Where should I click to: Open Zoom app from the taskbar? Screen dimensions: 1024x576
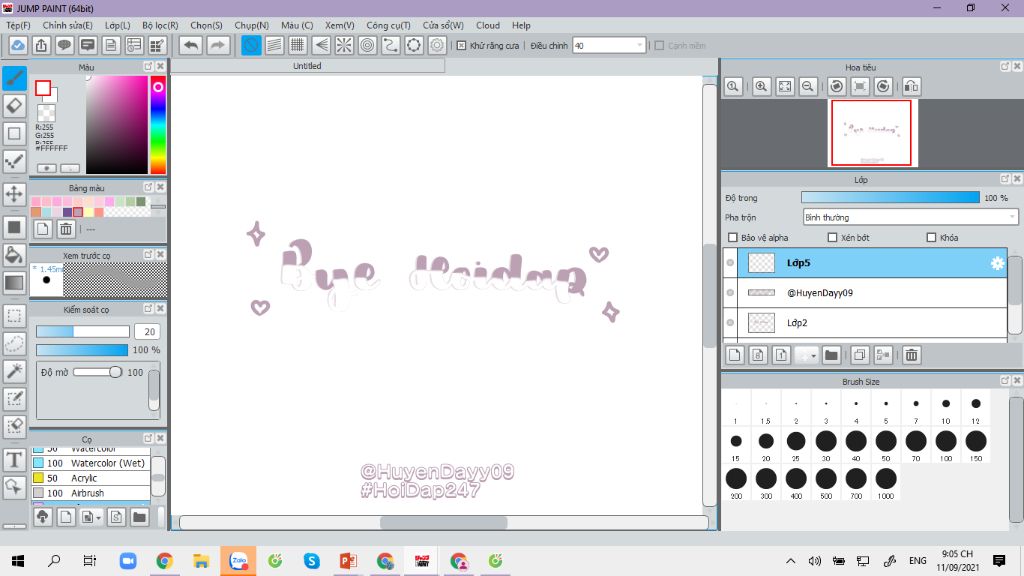128,561
